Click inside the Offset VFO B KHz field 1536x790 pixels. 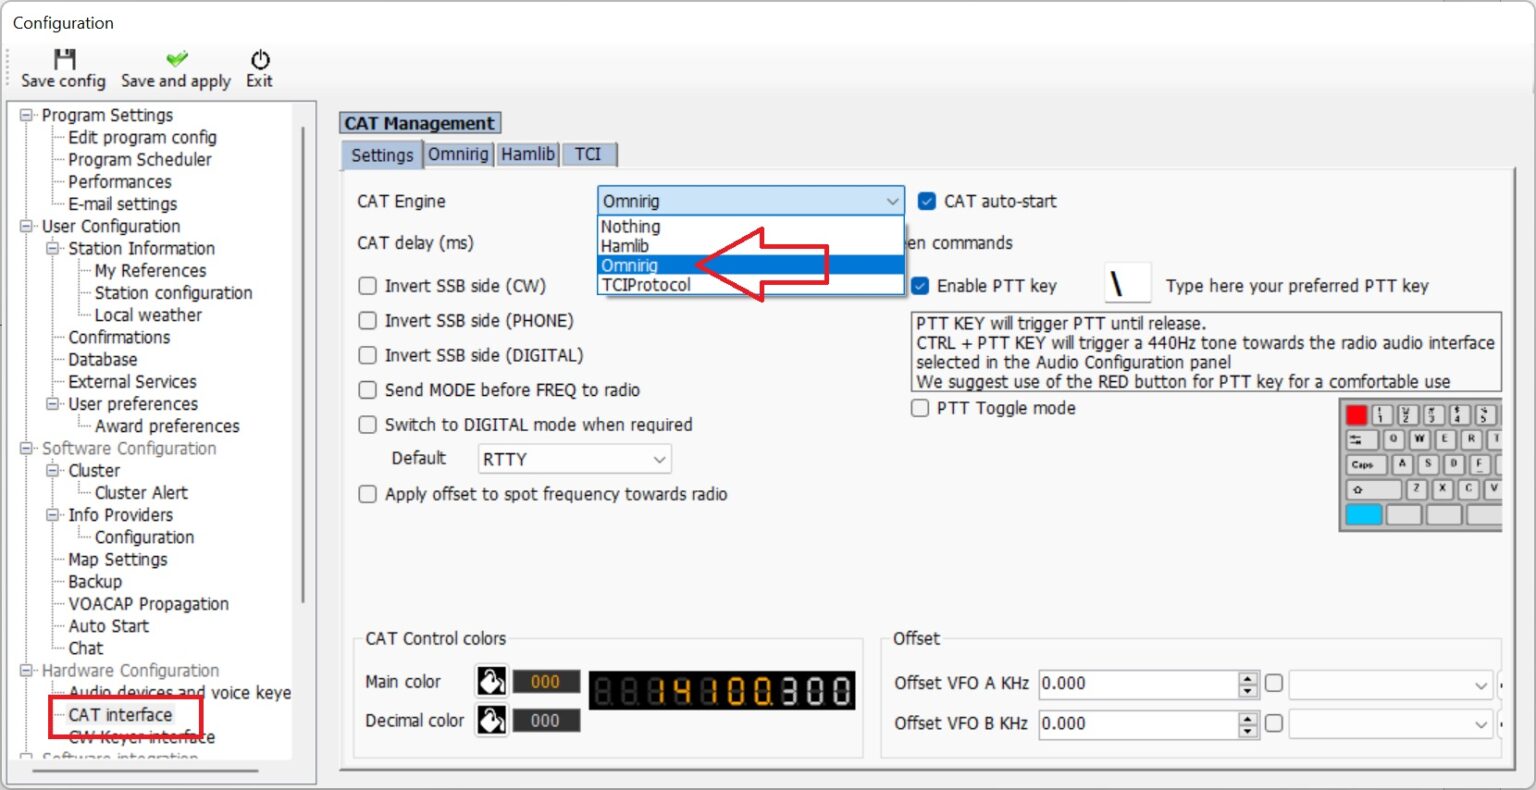pyautogui.click(x=1130, y=723)
